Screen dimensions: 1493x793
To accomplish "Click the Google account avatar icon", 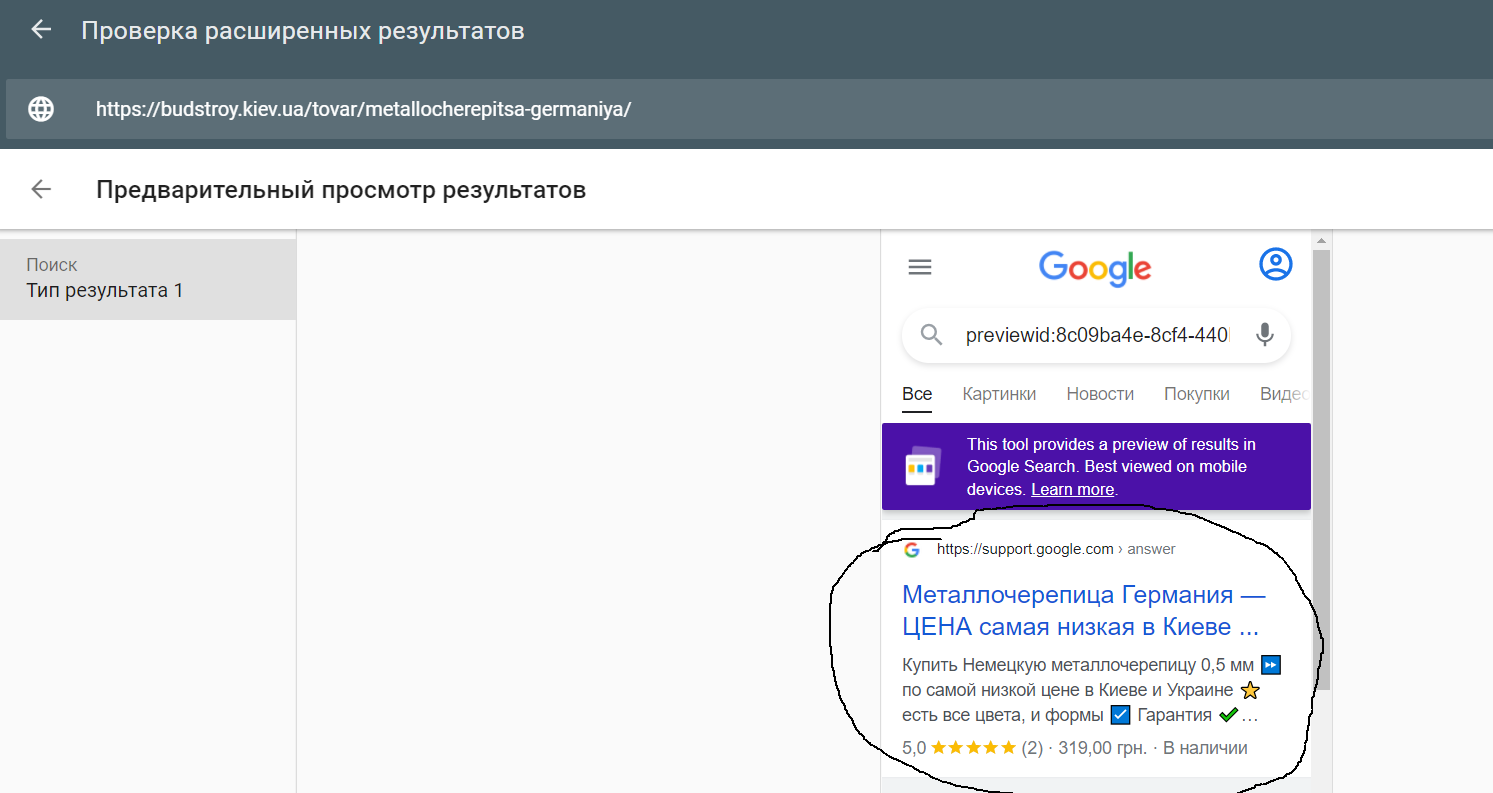I will point(1275,265).
